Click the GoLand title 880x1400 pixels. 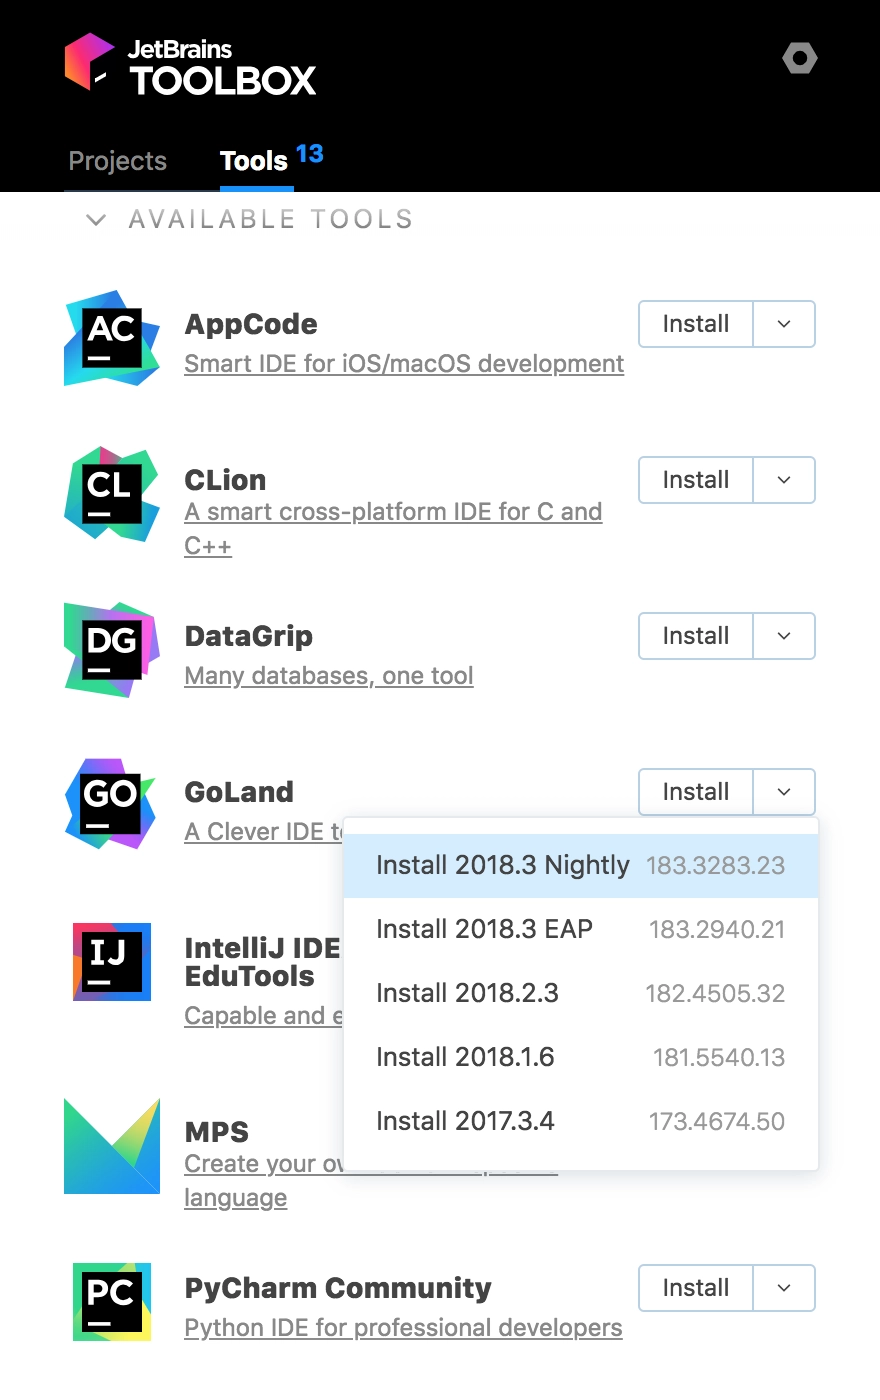pyautogui.click(x=239, y=792)
